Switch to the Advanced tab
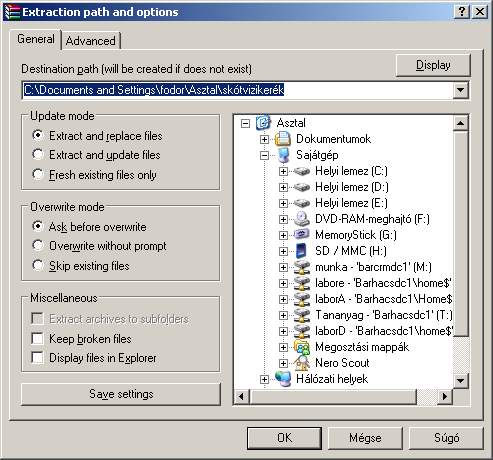This screenshot has height=460, width=493. coord(91,41)
